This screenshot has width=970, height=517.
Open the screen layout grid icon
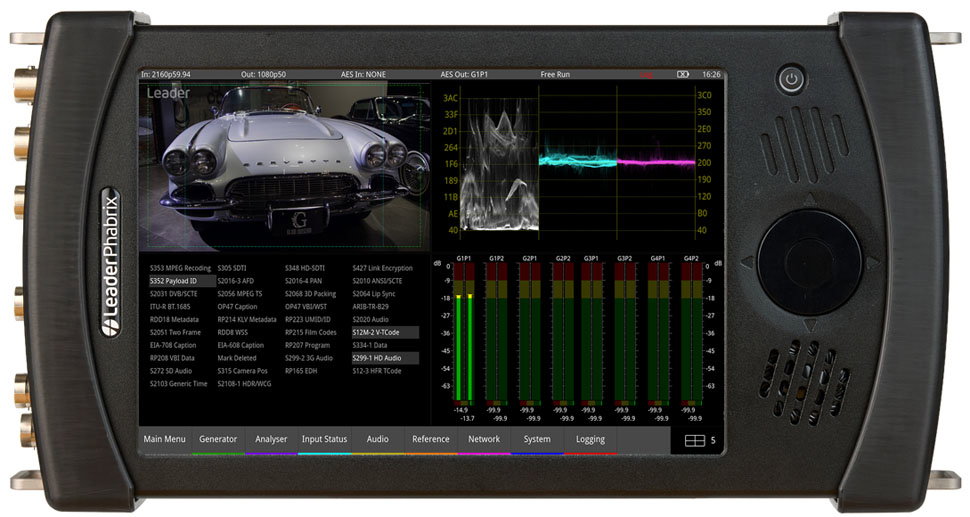click(x=695, y=440)
